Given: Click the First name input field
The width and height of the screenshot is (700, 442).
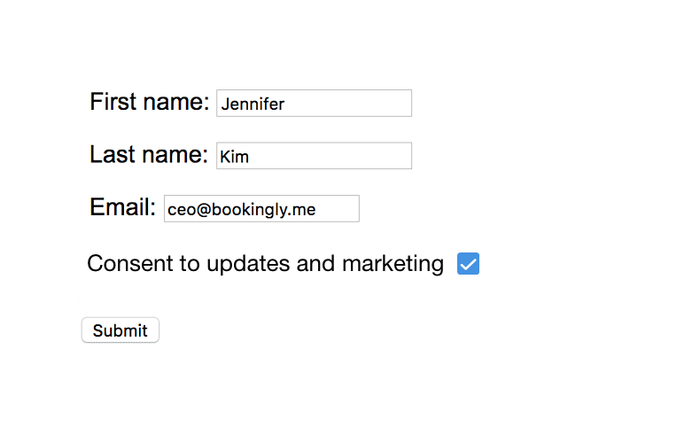Looking at the screenshot, I should [314, 103].
